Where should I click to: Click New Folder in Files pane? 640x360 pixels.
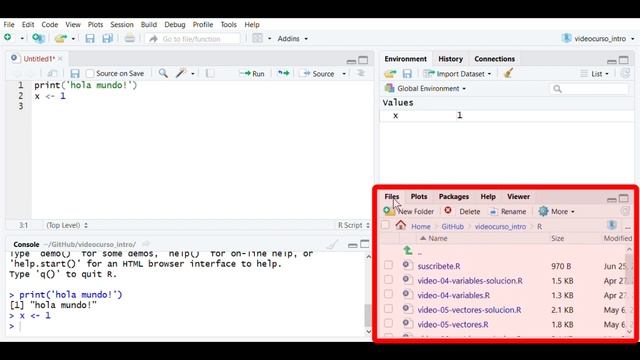point(409,211)
